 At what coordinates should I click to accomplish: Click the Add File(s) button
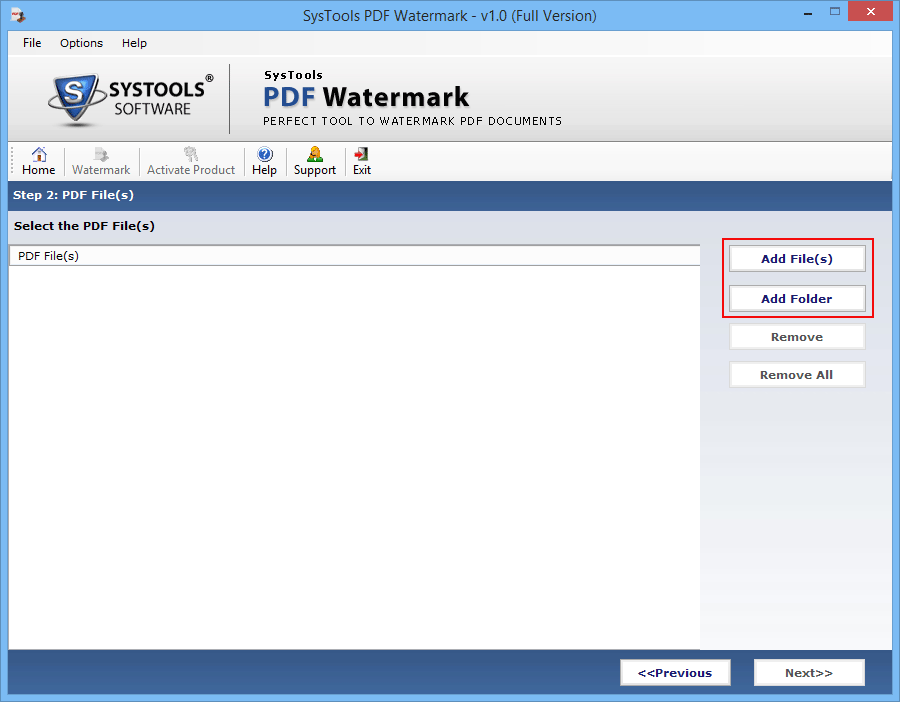pyautogui.click(x=797, y=259)
